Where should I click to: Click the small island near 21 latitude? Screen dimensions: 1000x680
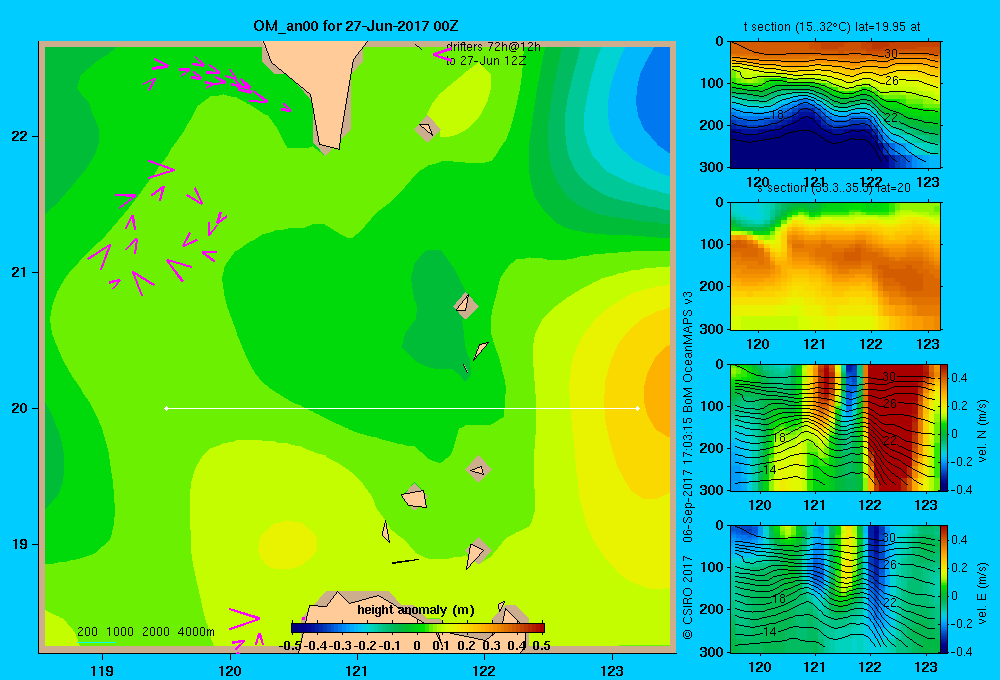click(465, 304)
